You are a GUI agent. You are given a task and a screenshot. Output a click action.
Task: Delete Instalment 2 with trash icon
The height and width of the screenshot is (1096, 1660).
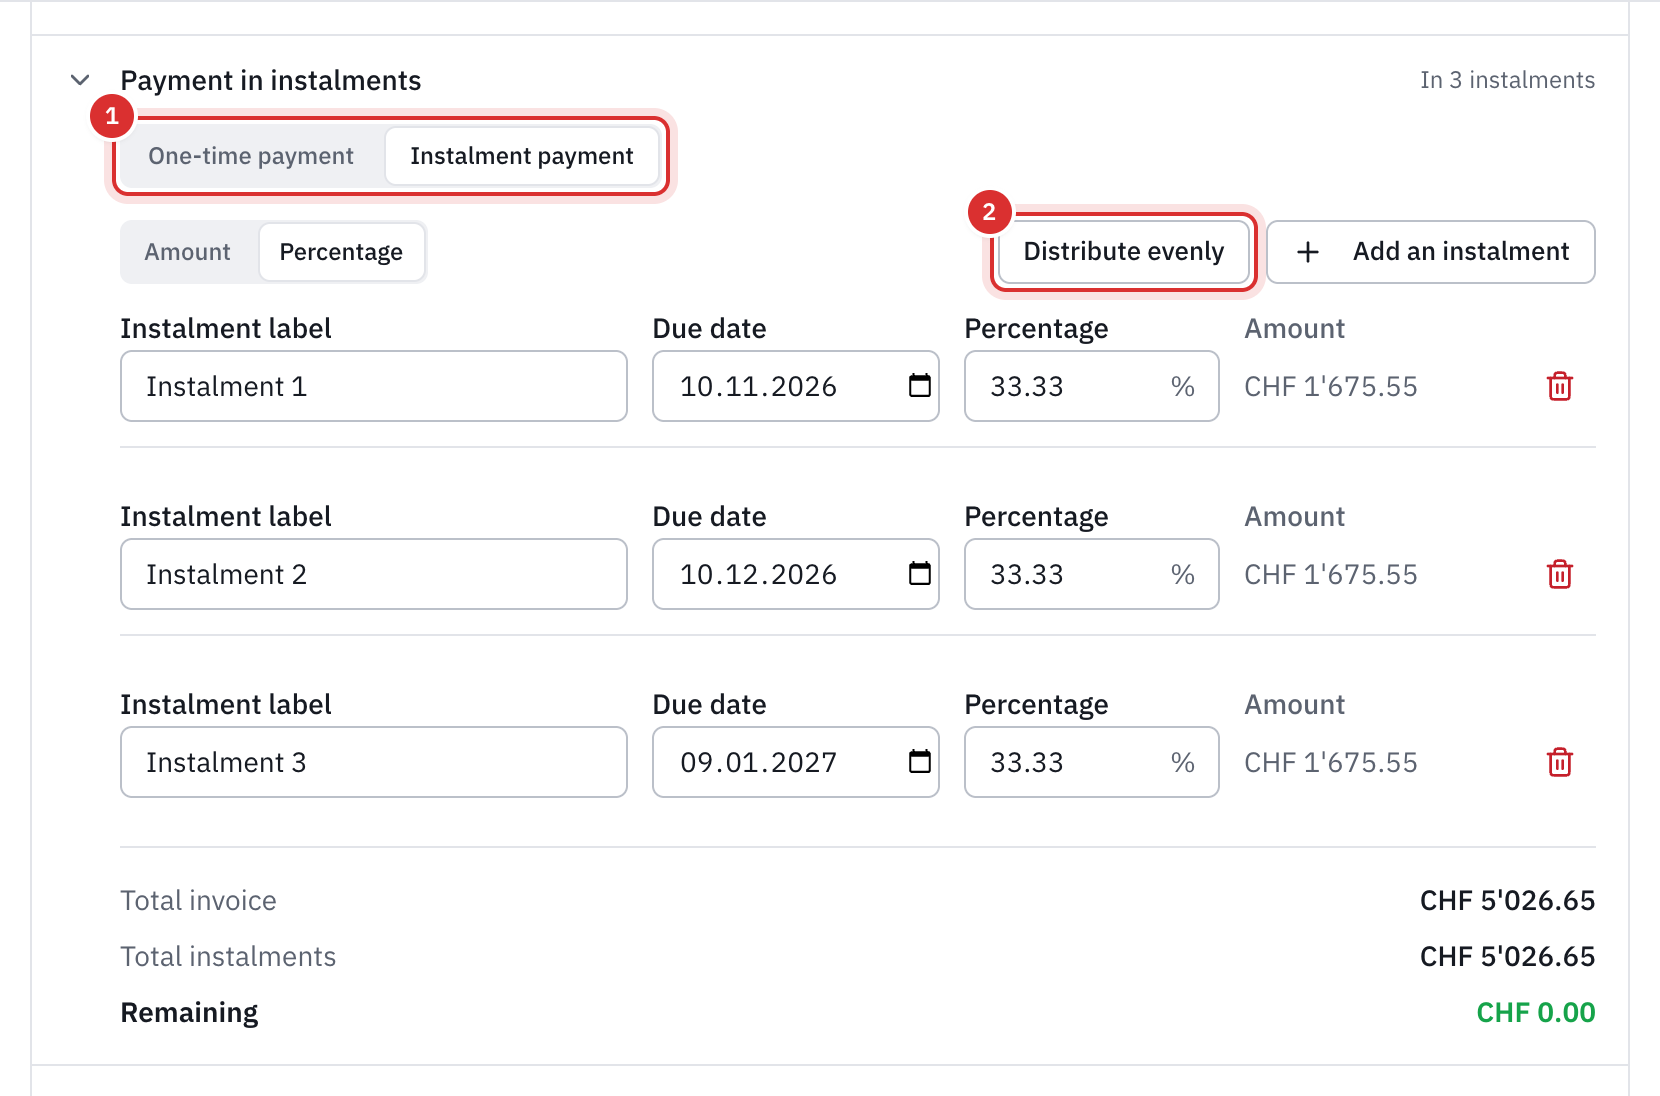tap(1560, 574)
